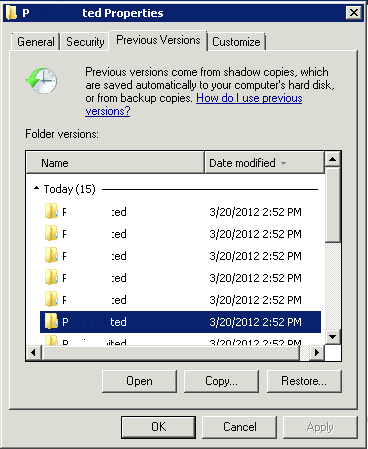Open the Security tab
Viewport: 368px width, 449px height.
85,42
